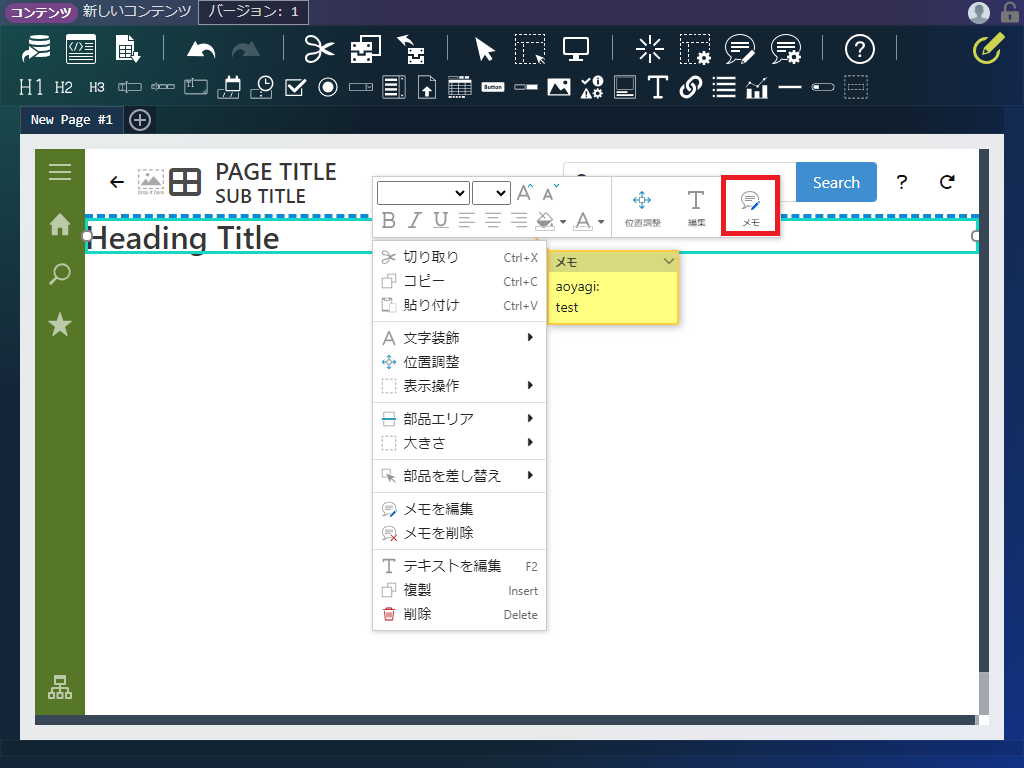Click the help question mark in the top toolbar

point(859,49)
